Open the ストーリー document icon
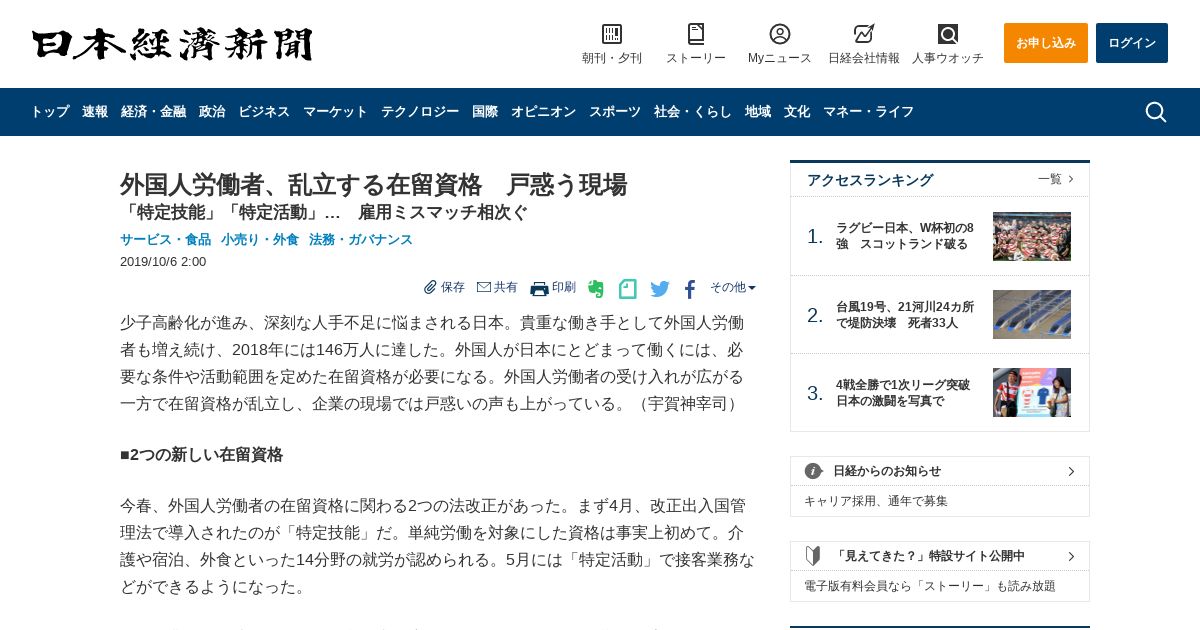1200x630 pixels. 696,34
